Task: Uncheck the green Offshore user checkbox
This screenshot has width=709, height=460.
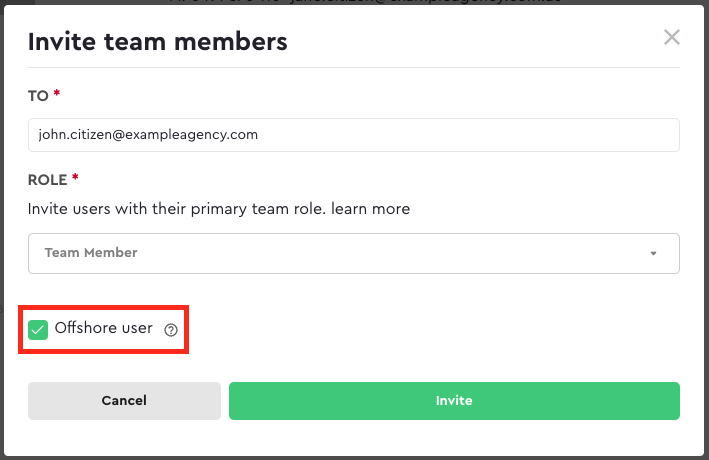Action: coord(38,330)
